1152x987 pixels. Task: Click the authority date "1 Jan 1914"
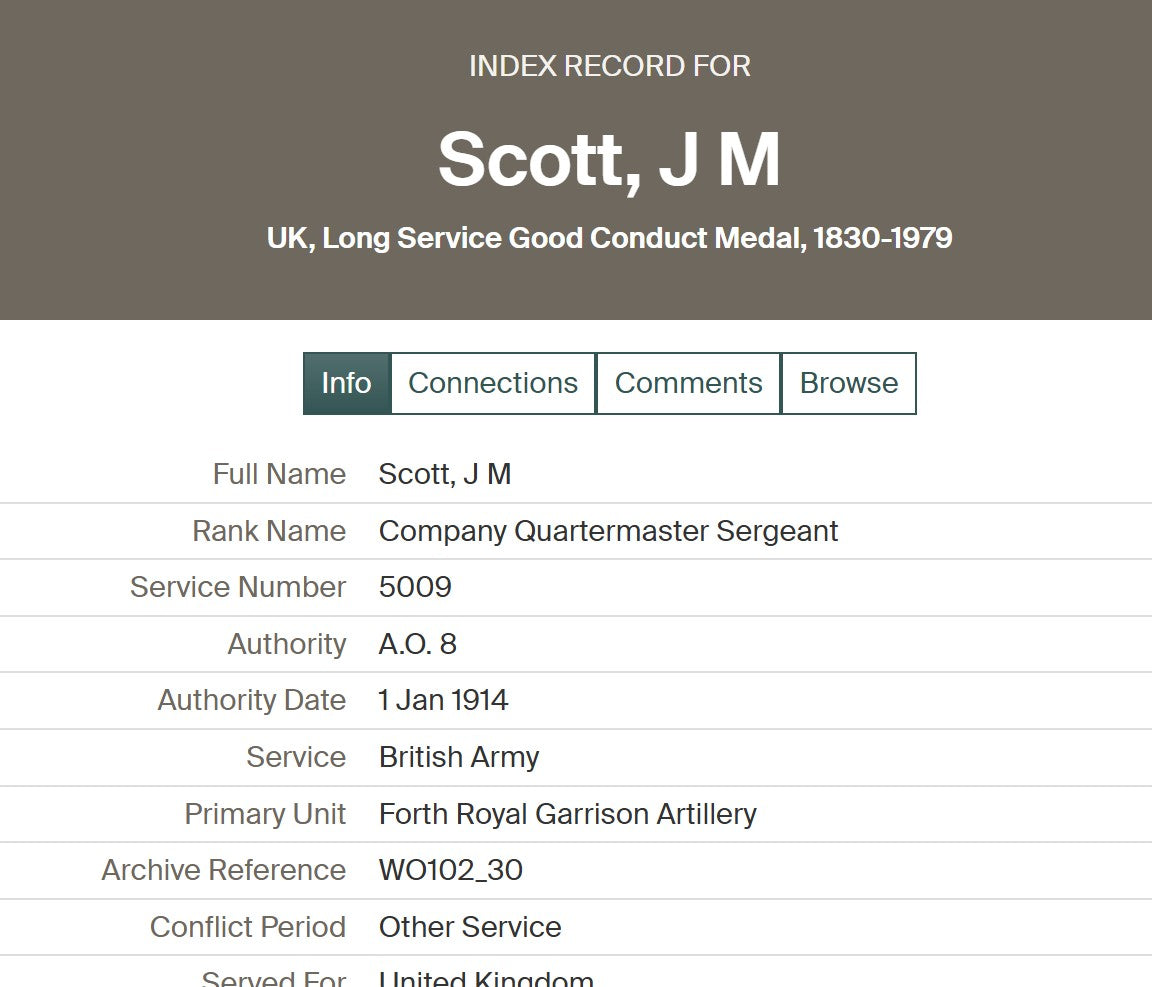[443, 700]
